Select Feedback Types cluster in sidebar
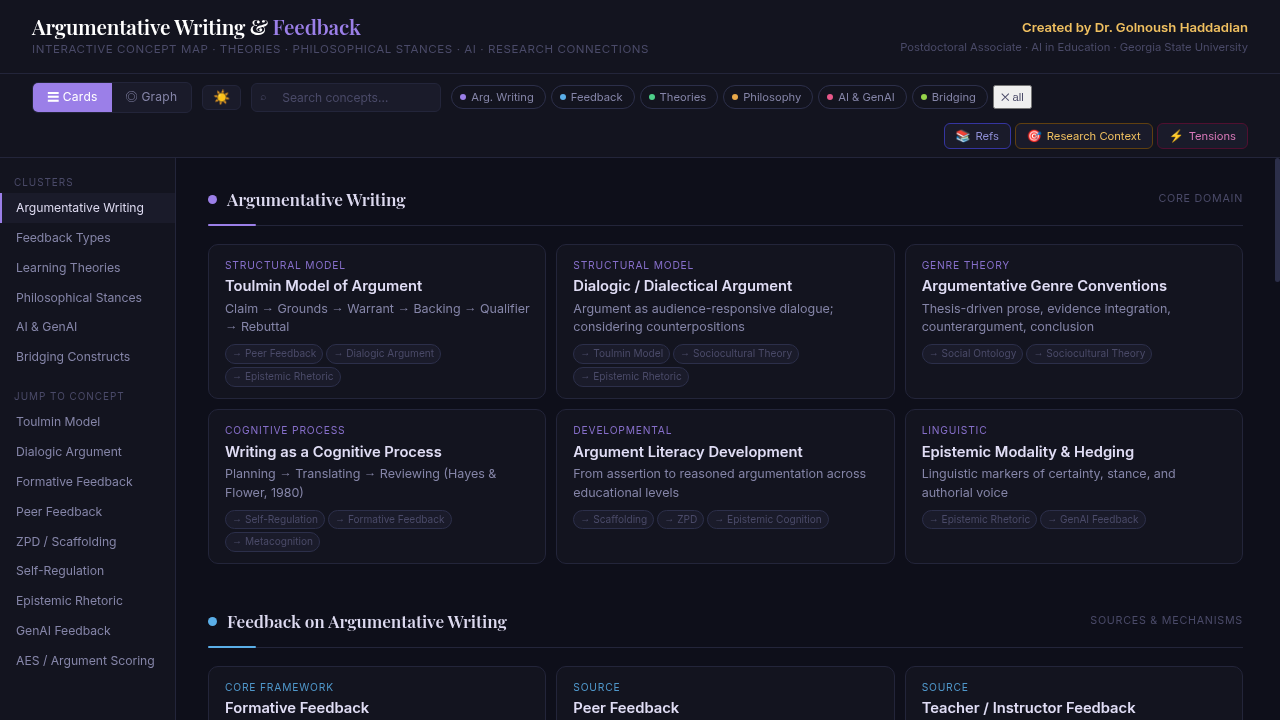 [x=88, y=238]
